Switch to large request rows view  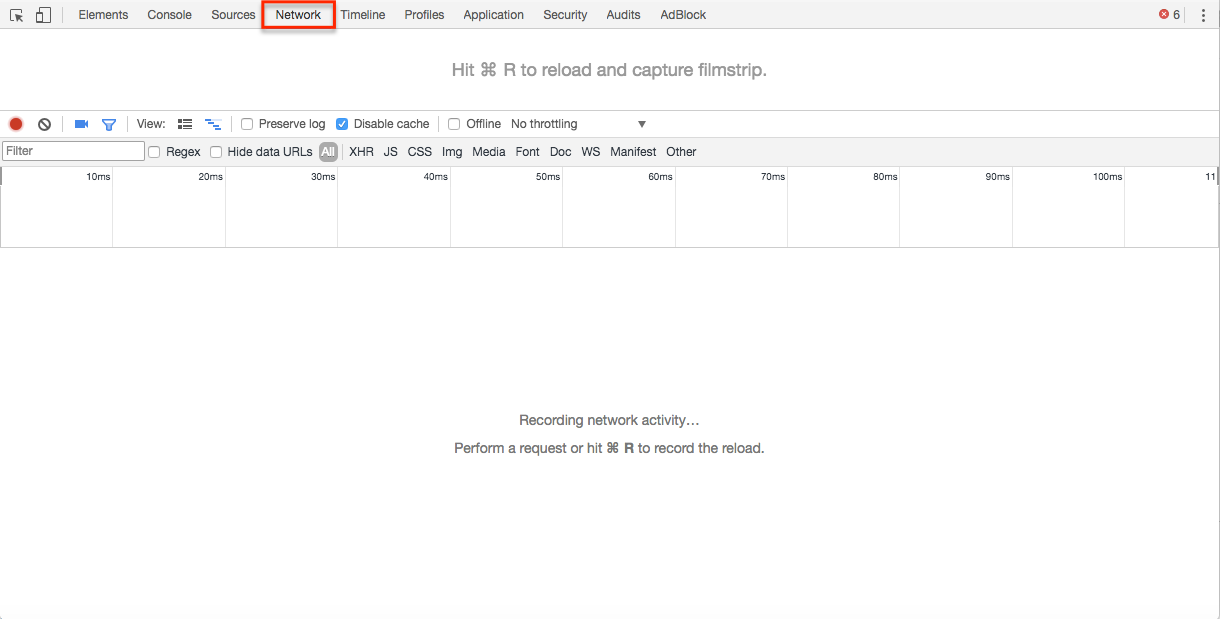[x=185, y=123]
